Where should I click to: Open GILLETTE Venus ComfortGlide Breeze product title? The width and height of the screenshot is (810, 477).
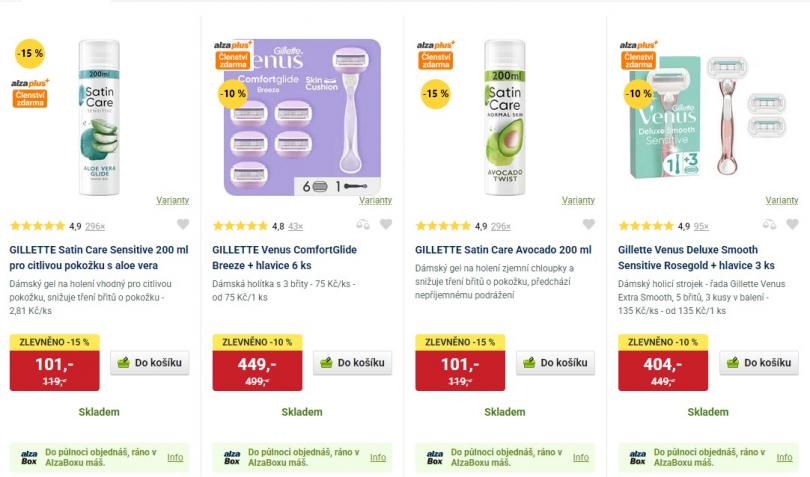click(x=284, y=257)
